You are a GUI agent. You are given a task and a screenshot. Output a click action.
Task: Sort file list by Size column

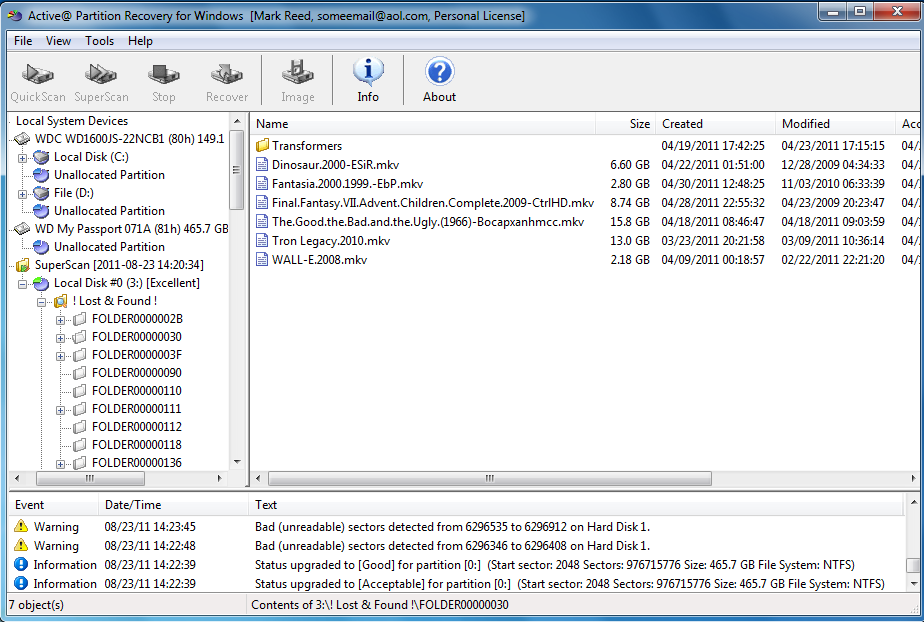[x=625, y=124]
